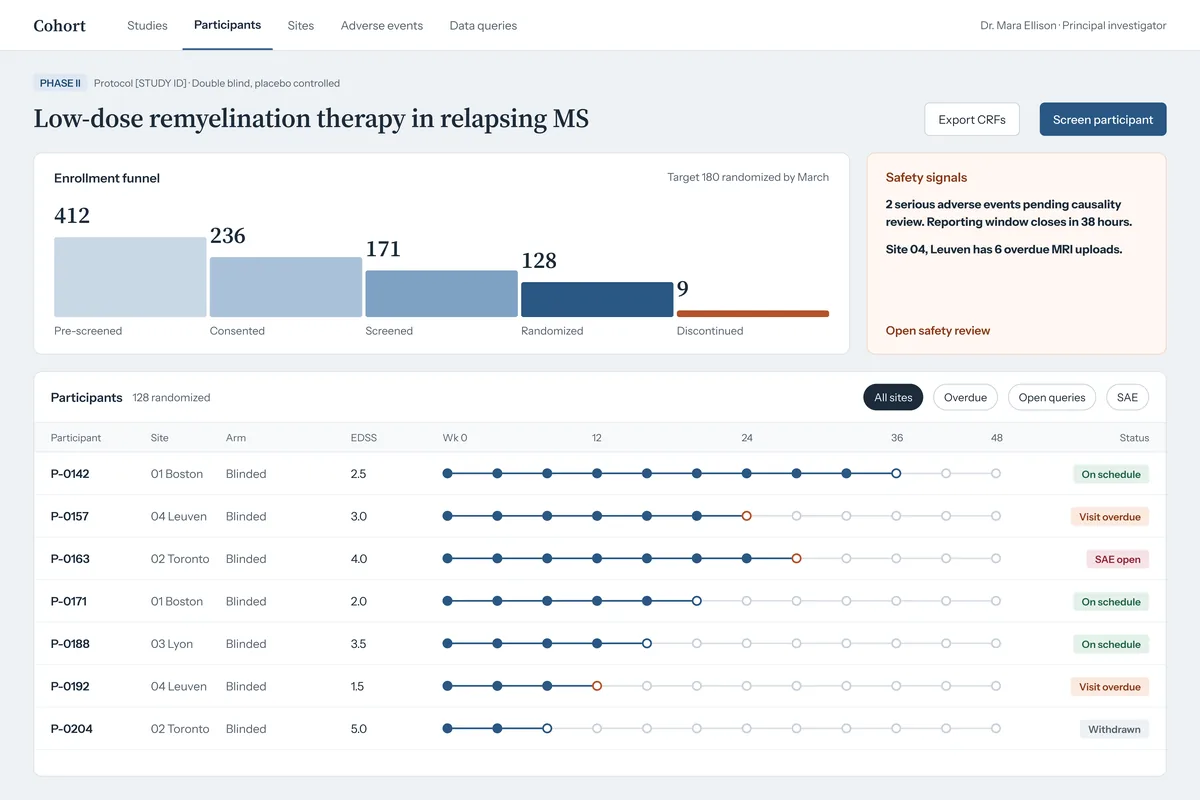Viewport: 1200px width, 800px height.
Task: Click the Pre-screened funnel bar
Action: click(130, 277)
